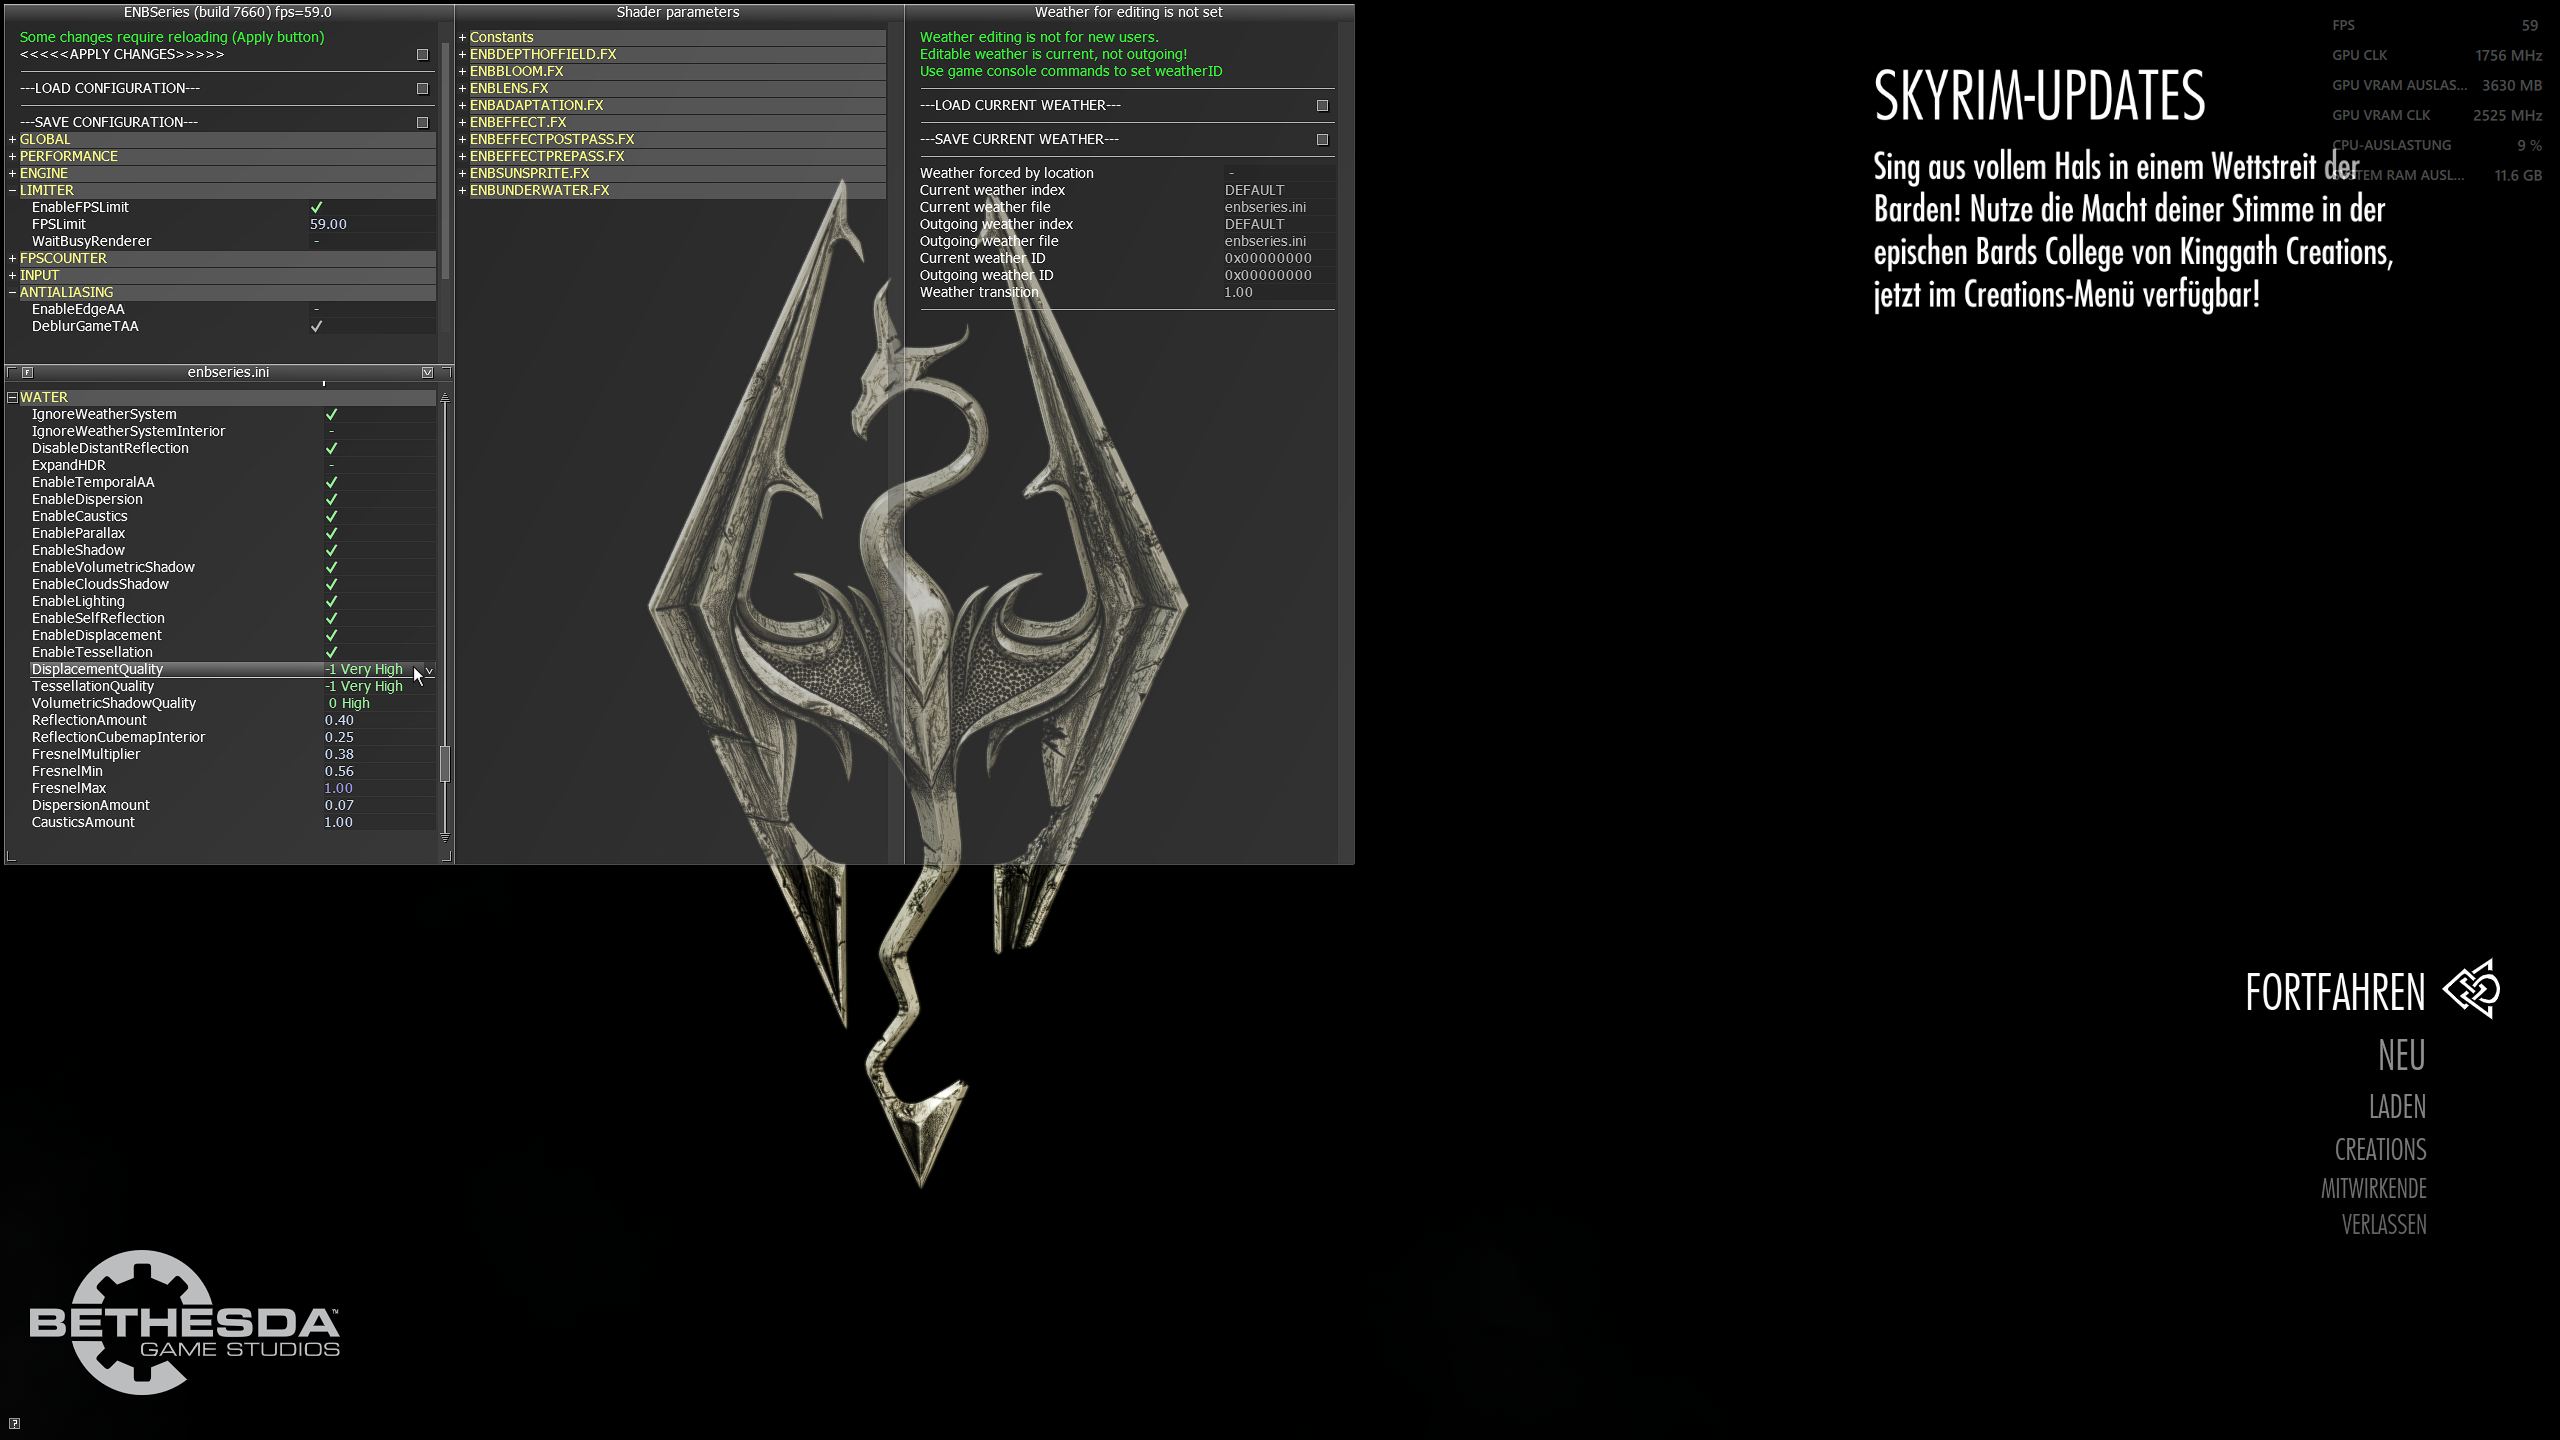Click the V iconify button of enbseries.ini
2560x1440 pixels.
(428, 372)
